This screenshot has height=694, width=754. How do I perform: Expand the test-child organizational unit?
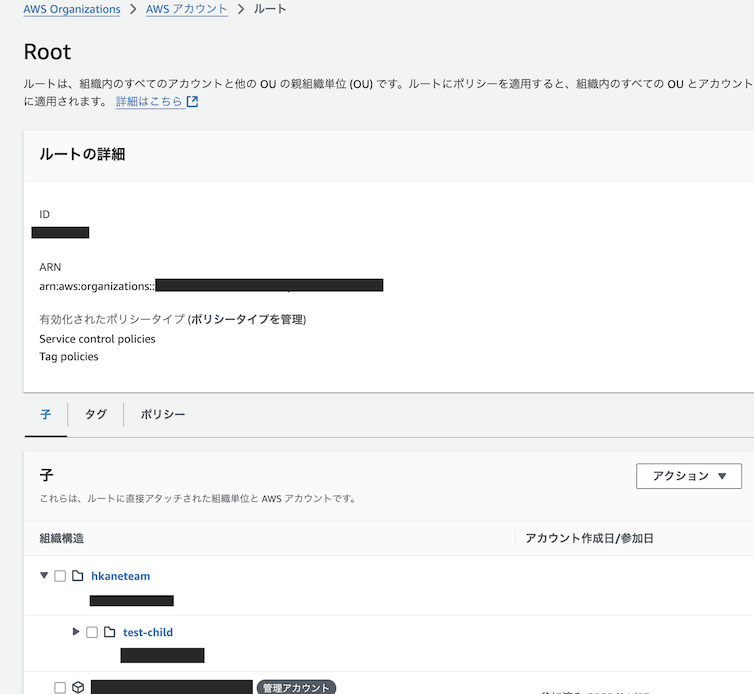click(x=75, y=631)
